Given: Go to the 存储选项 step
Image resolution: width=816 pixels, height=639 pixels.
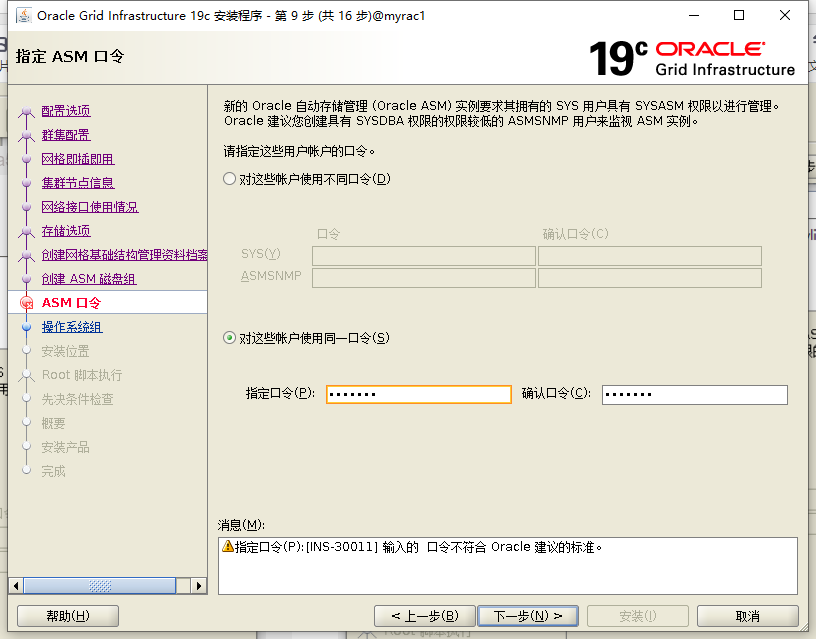Looking at the screenshot, I should tap(66, 231).
